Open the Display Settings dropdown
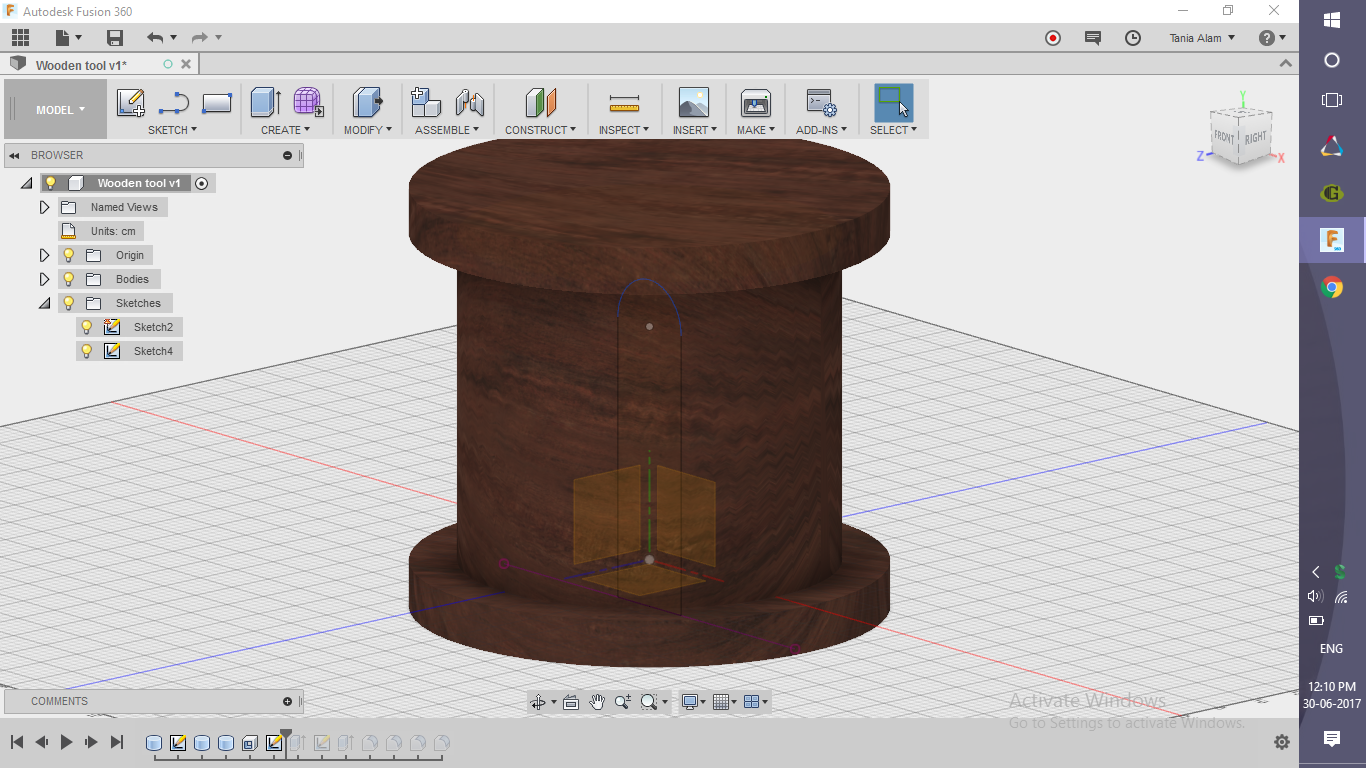 pos(693,702)
